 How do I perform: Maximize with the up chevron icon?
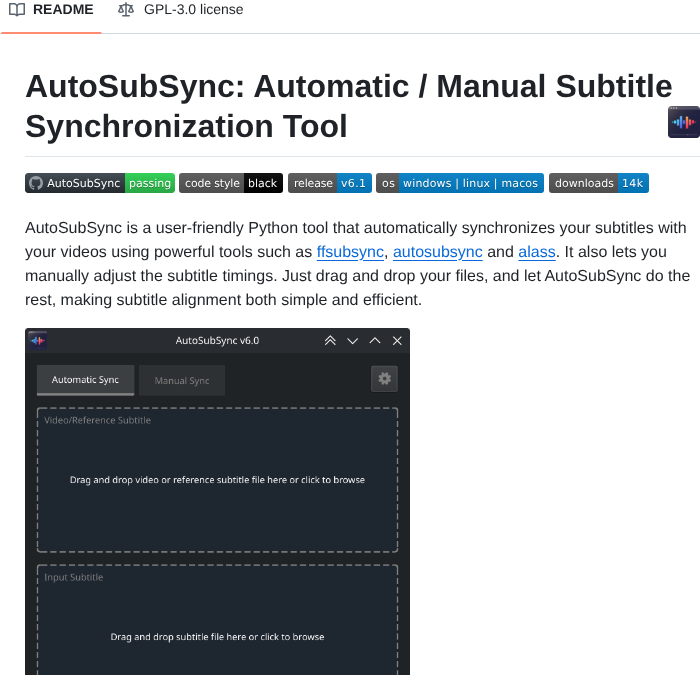(375, 341)
